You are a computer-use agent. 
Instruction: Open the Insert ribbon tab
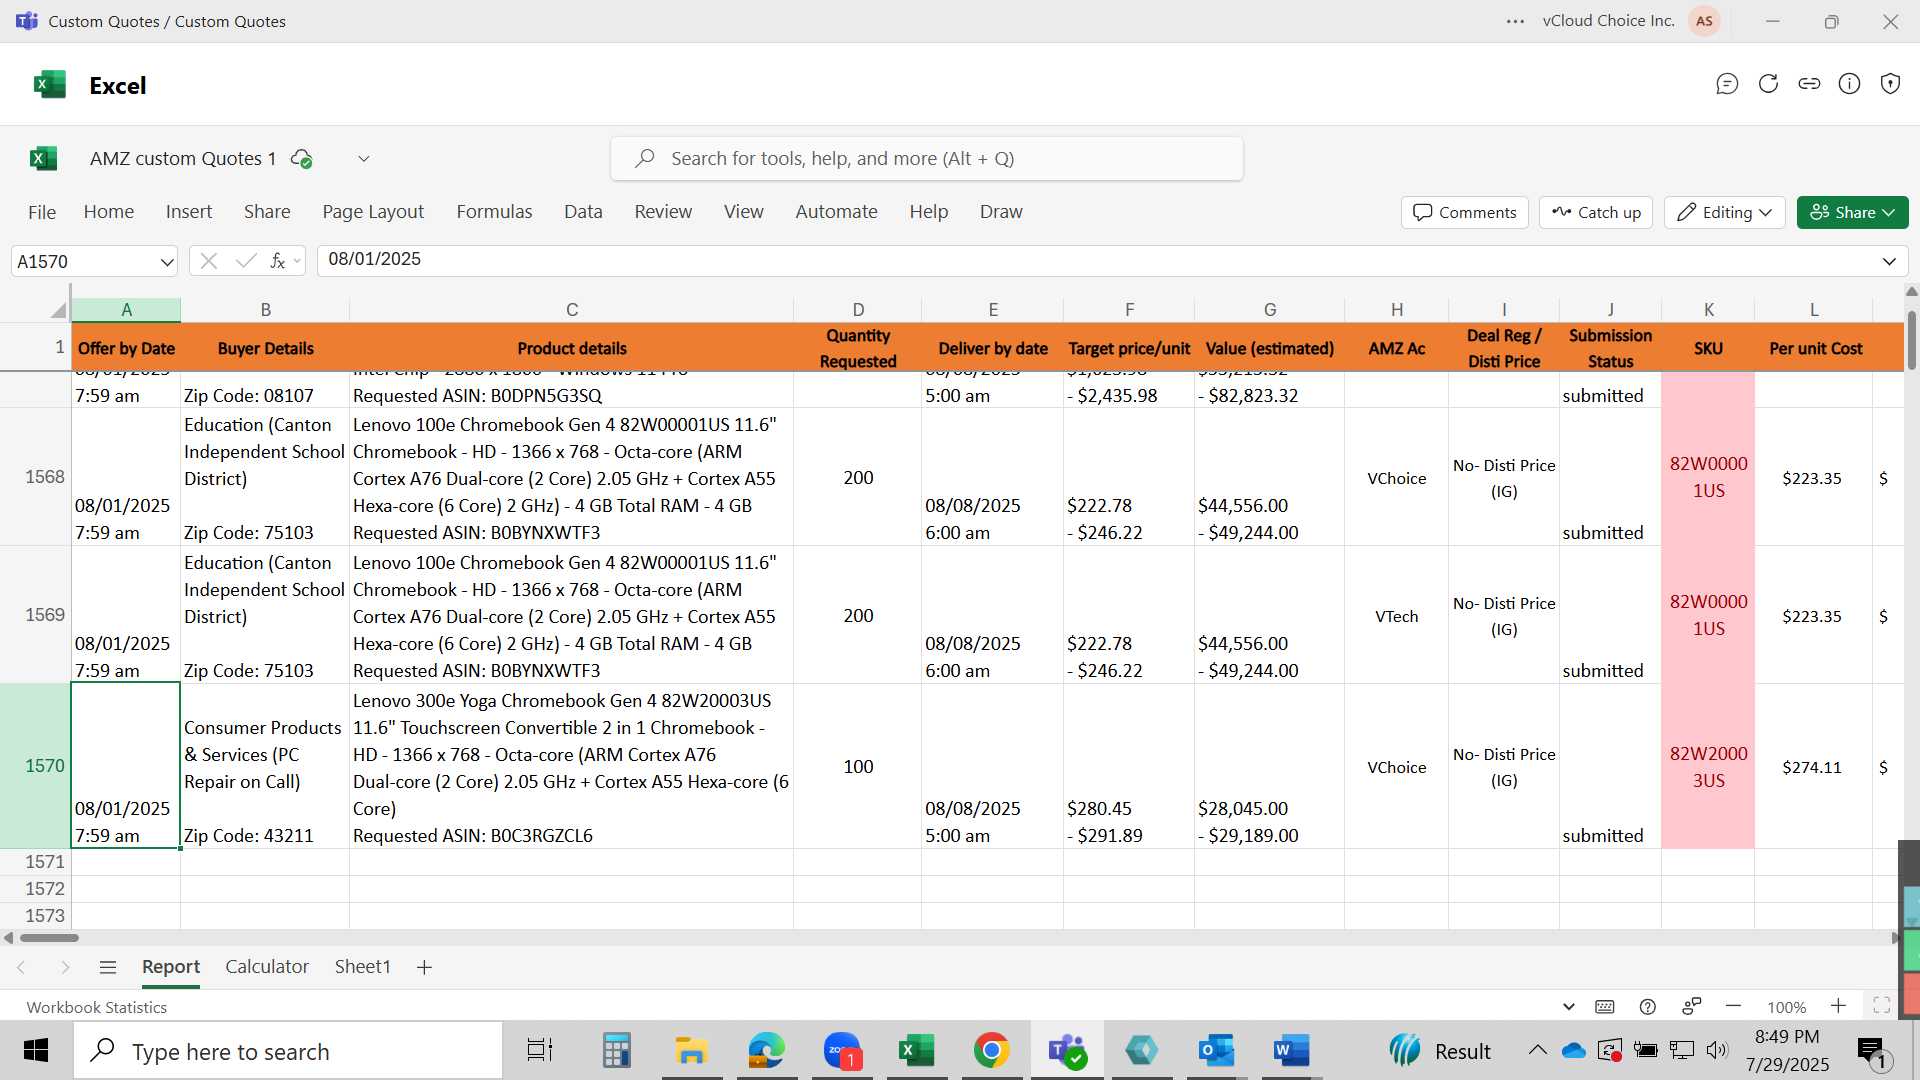(189, 212)
